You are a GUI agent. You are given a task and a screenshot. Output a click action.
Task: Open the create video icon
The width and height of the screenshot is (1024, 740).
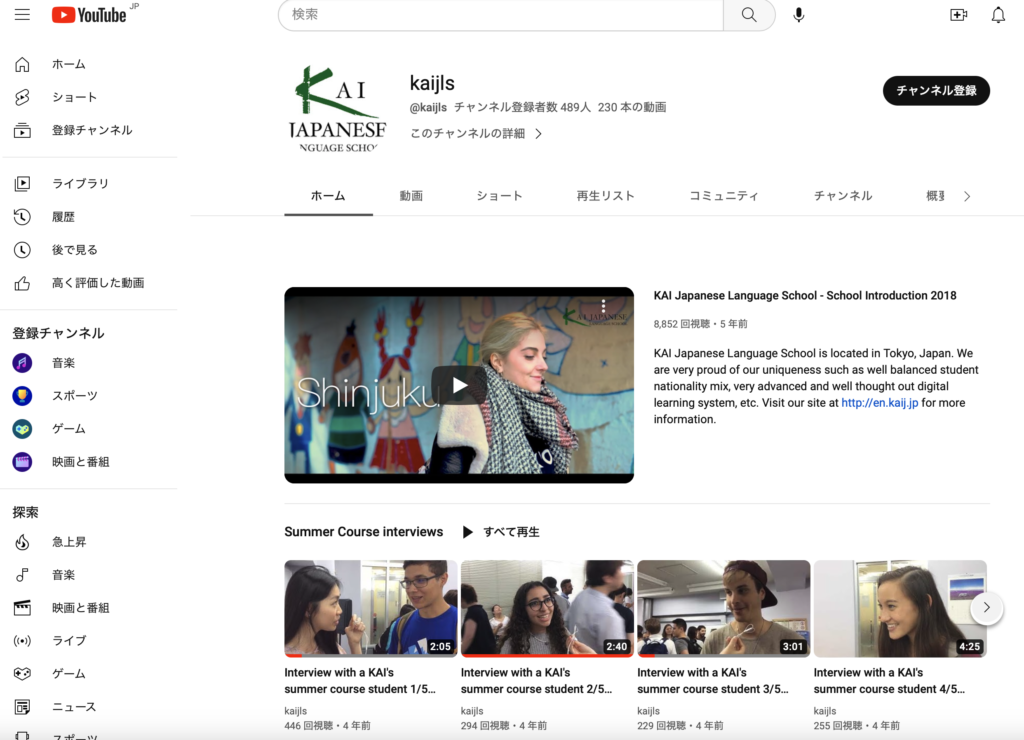(x=958, y=14)
